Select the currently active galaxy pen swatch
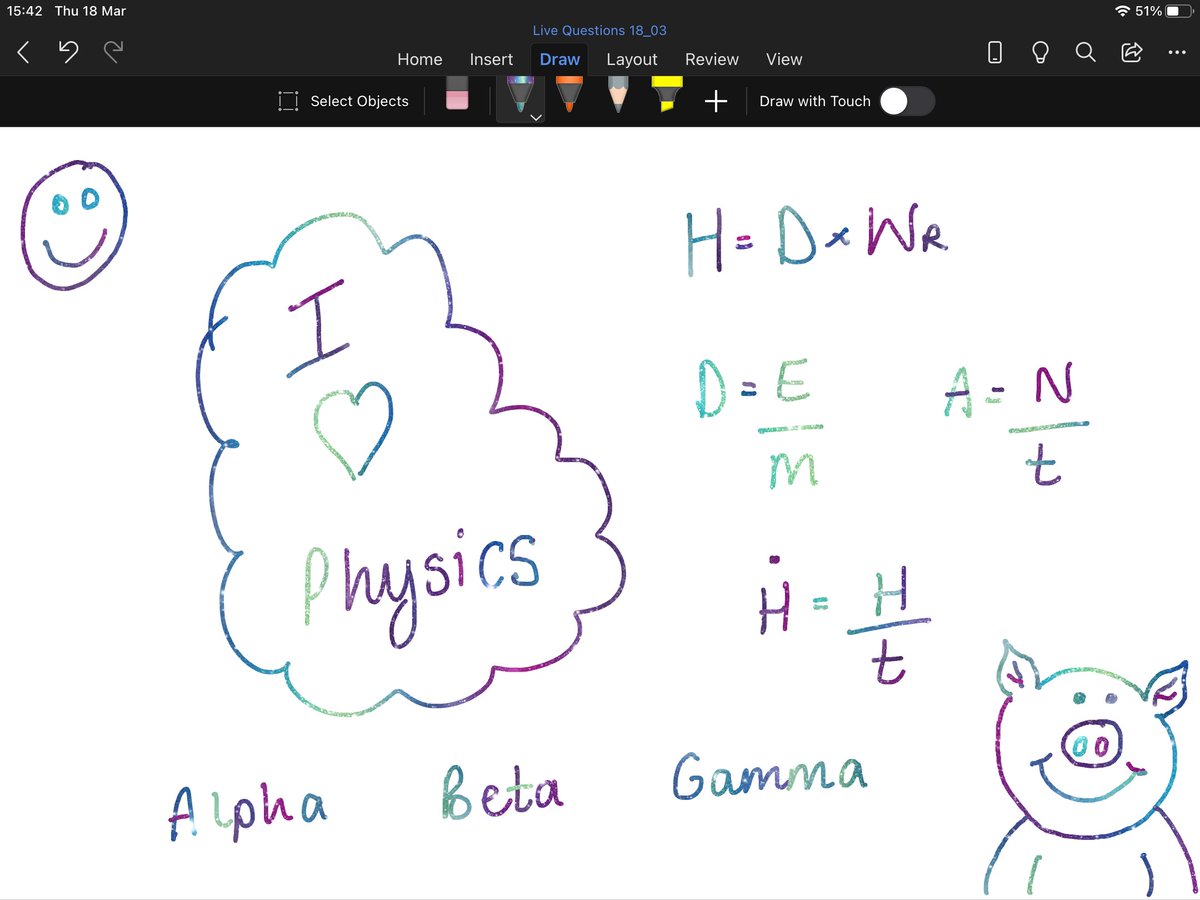This screenshot has width=1200, height=900. pos(520,95)
